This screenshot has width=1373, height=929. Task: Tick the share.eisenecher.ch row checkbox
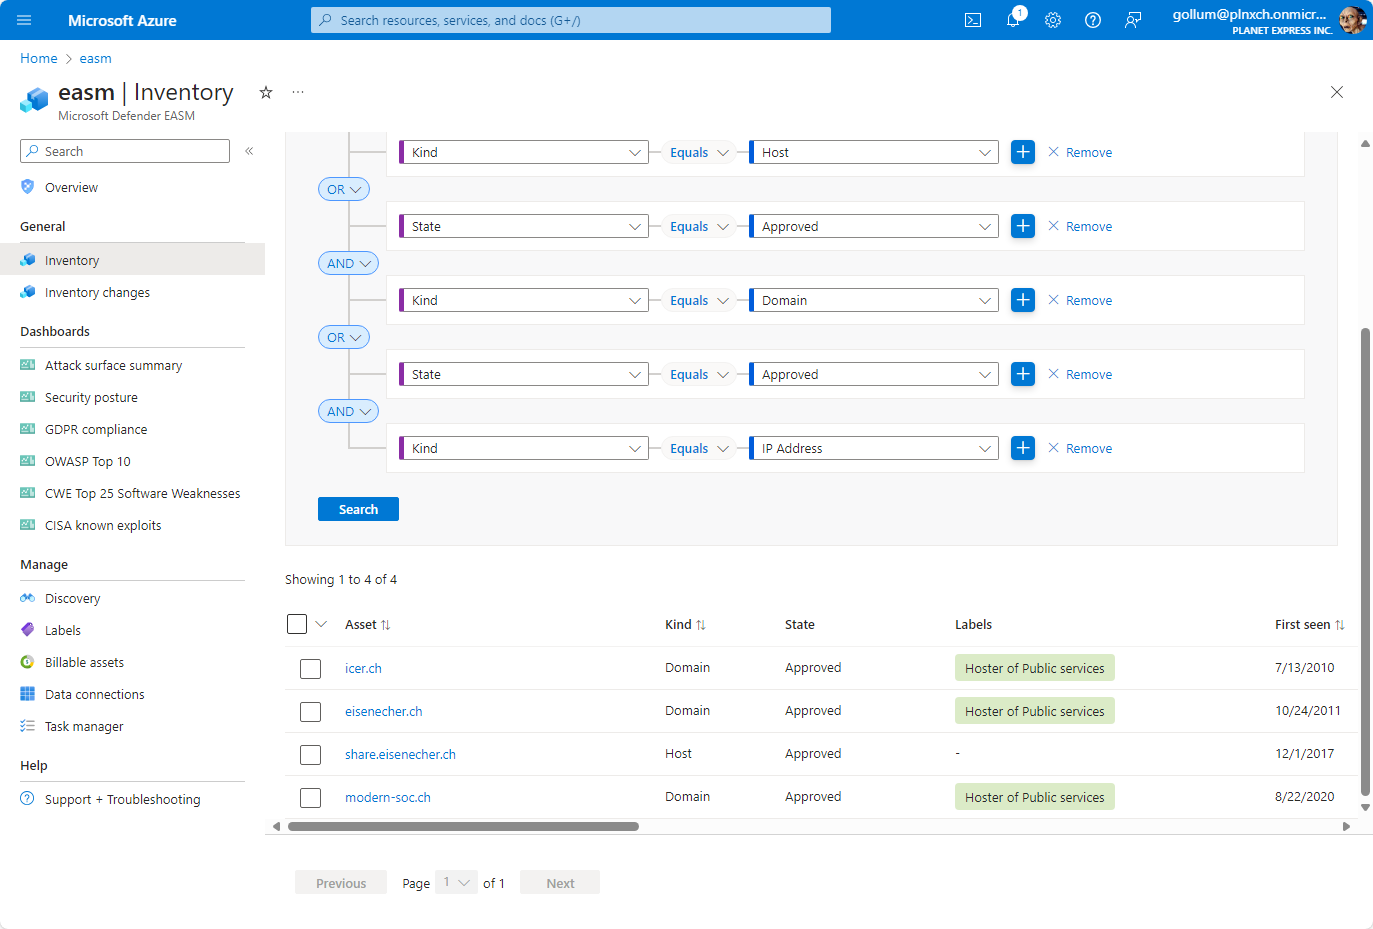[310, 754]
